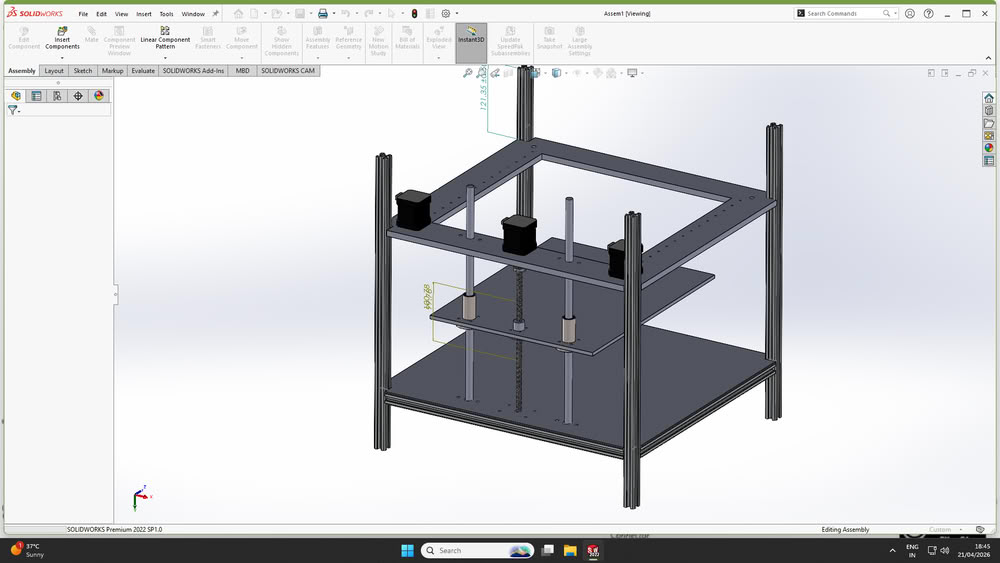Switch to the Assembly tab
The height and width of the screenshot is (563, 1000).
[x=22, y=71]
